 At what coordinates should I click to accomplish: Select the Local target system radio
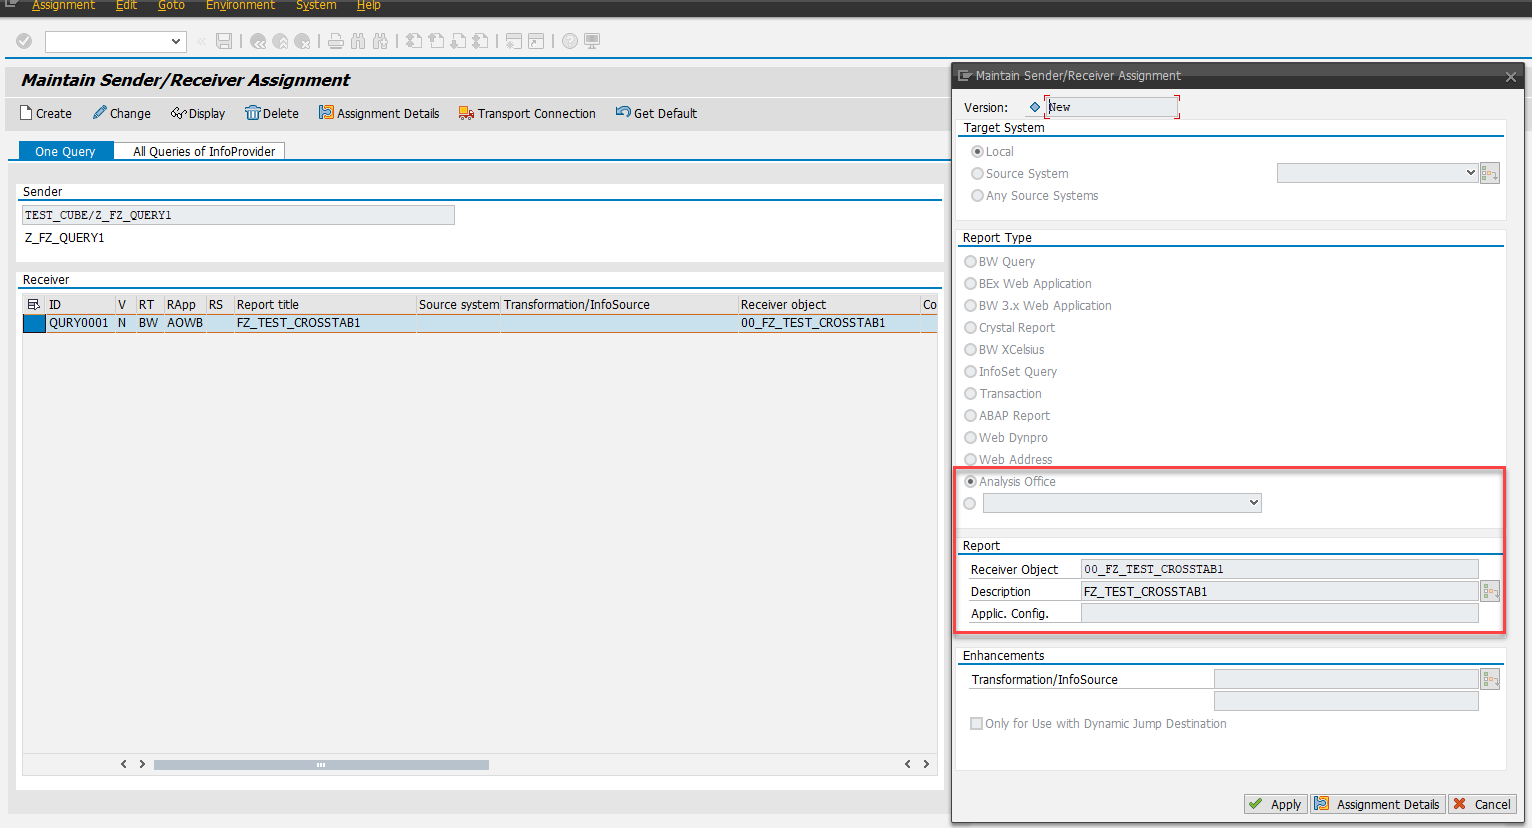pyautogui.click(x=977, y=152)
